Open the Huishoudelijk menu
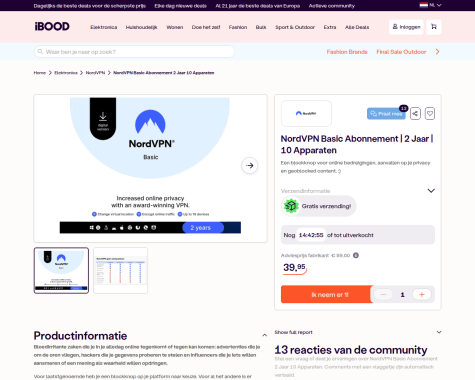Image resolution: width=475 pixels, height=380 pixels. pos(141,27)
